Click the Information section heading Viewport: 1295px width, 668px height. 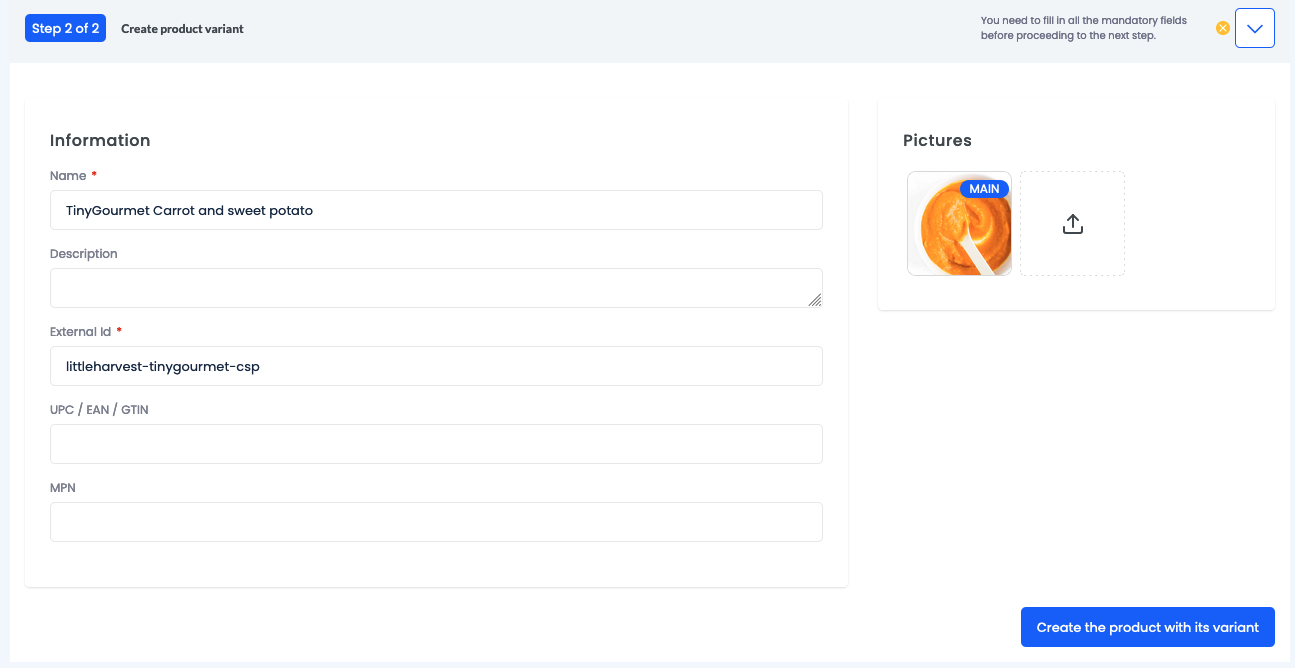tap(100, 140)
